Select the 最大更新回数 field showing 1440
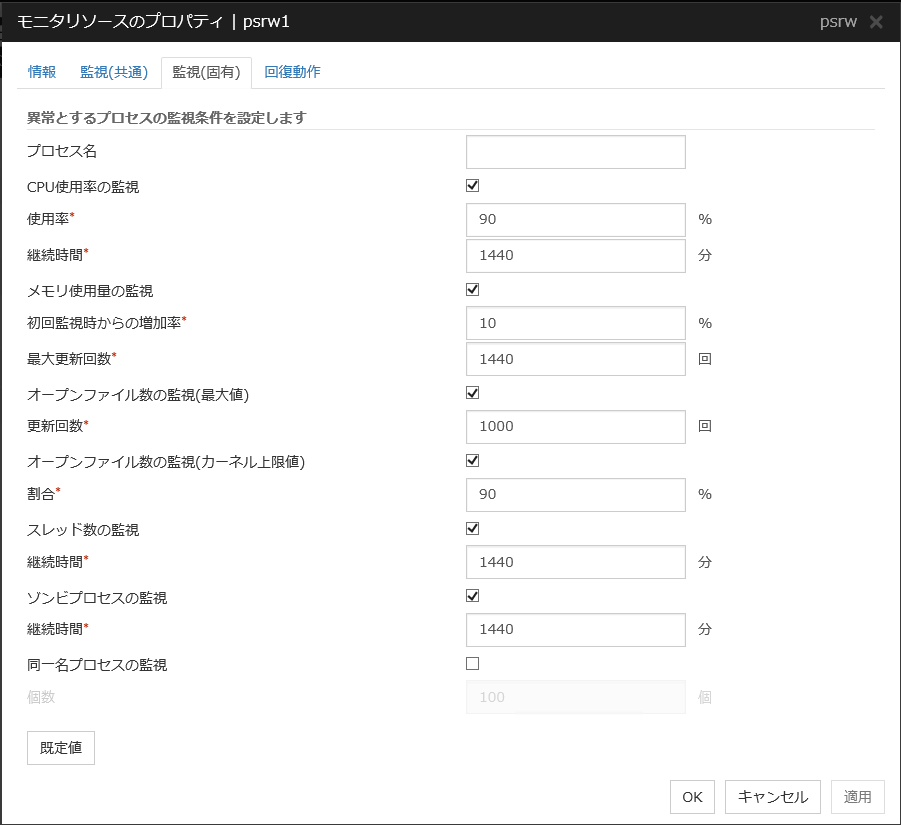901x825 pixels. [575, 358]
